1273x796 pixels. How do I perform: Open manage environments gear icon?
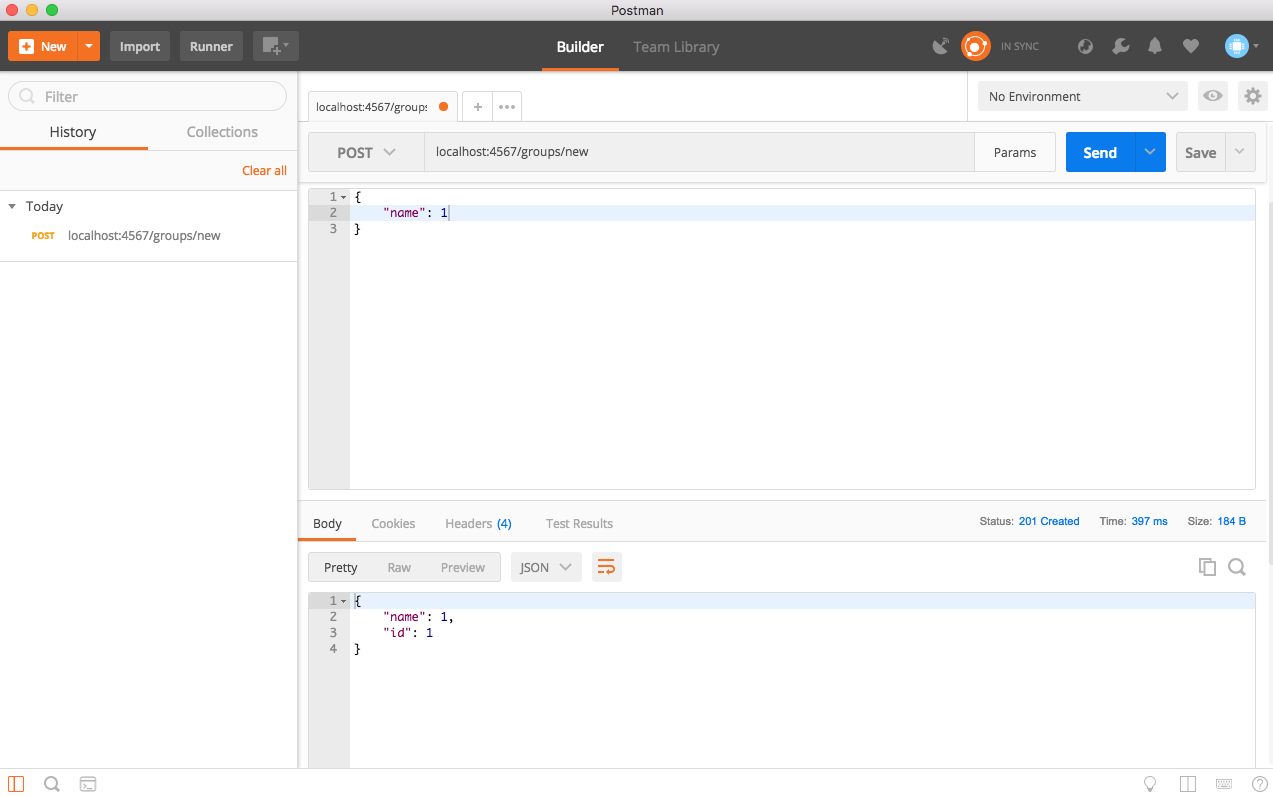click(1252, 96)
